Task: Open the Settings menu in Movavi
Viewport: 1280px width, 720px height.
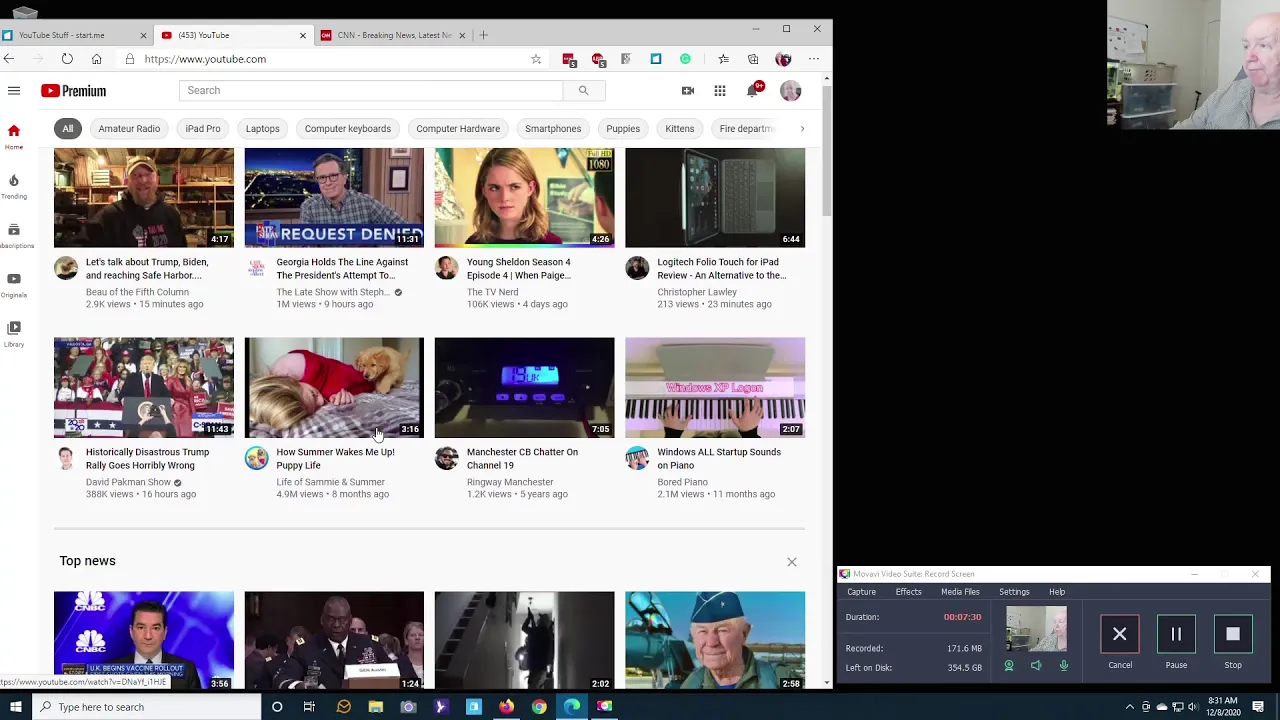Action: coord(1014,592)
